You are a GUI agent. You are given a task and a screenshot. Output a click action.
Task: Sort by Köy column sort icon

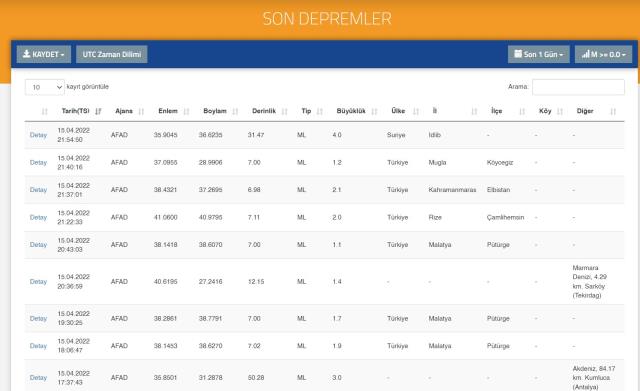[560, 111]
